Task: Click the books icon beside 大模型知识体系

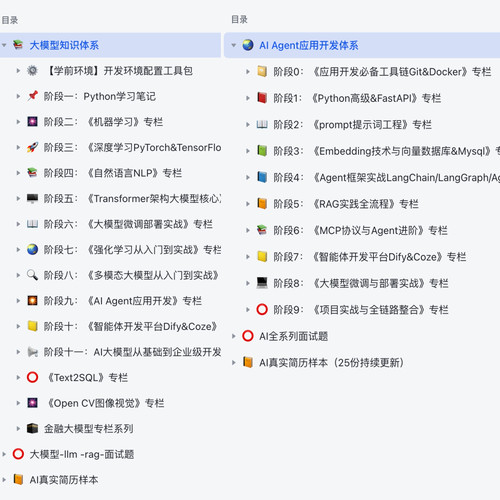Action: tap(18, 45)
